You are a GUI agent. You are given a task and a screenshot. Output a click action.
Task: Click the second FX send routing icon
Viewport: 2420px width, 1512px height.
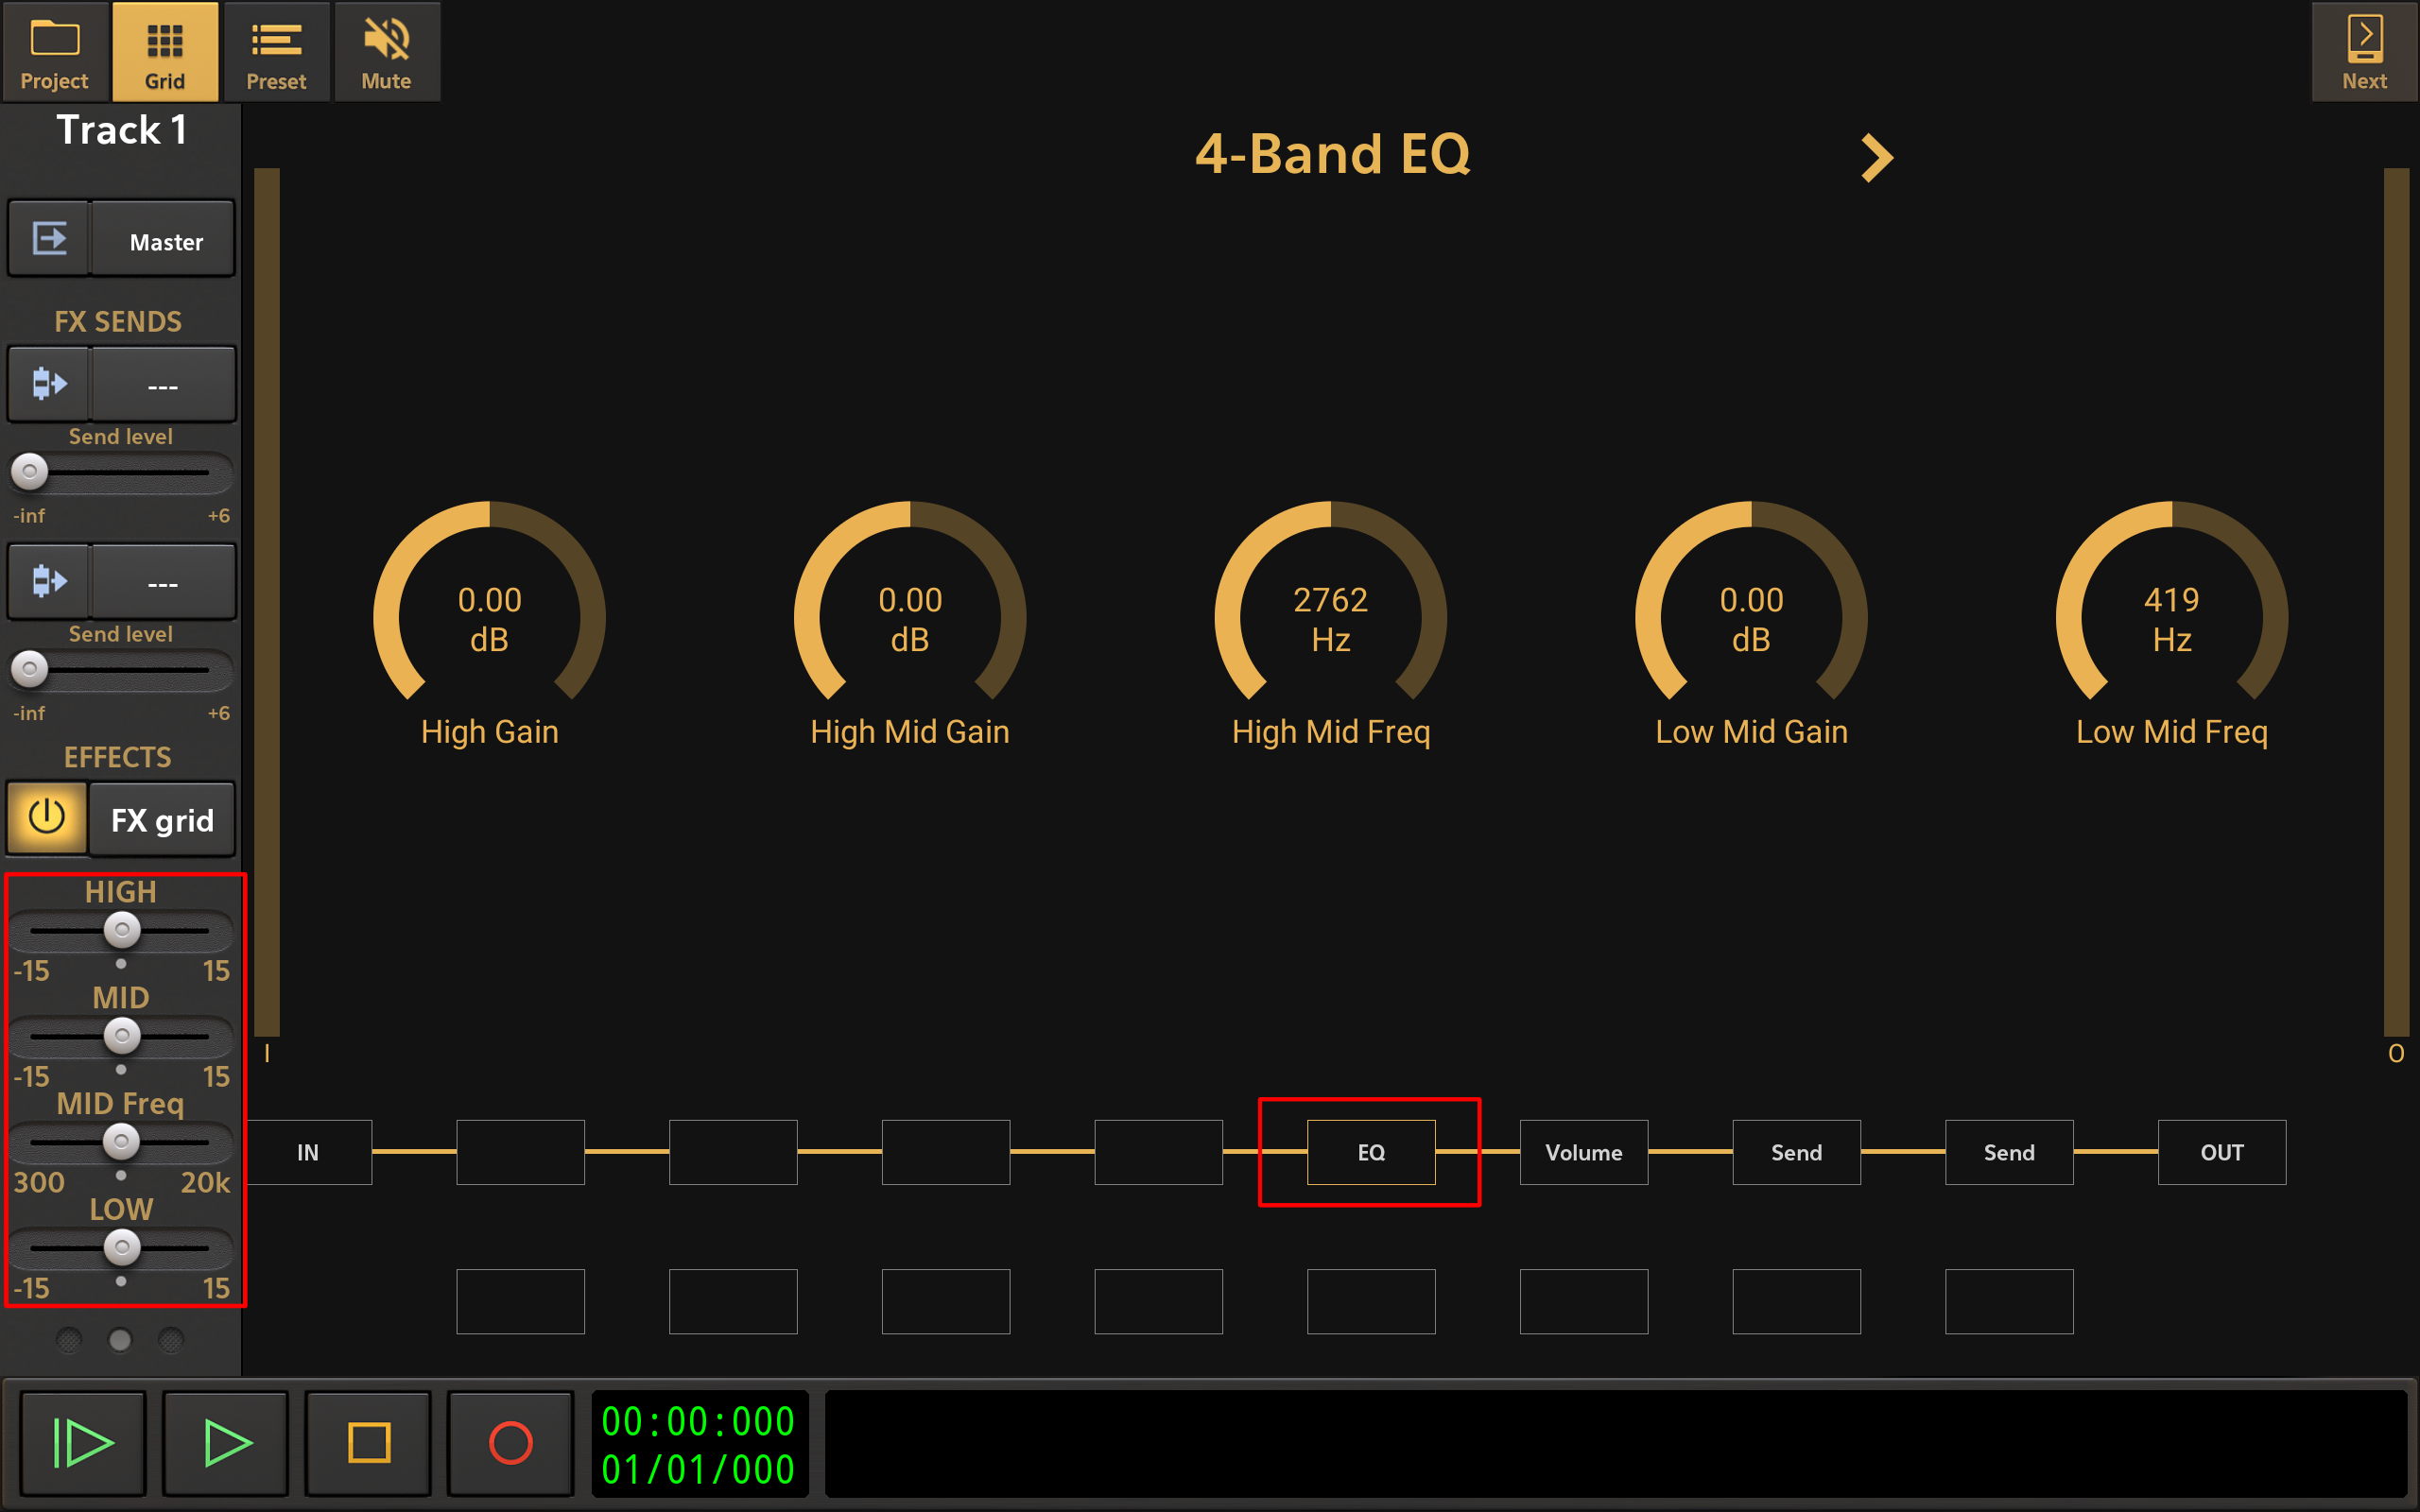48,581
